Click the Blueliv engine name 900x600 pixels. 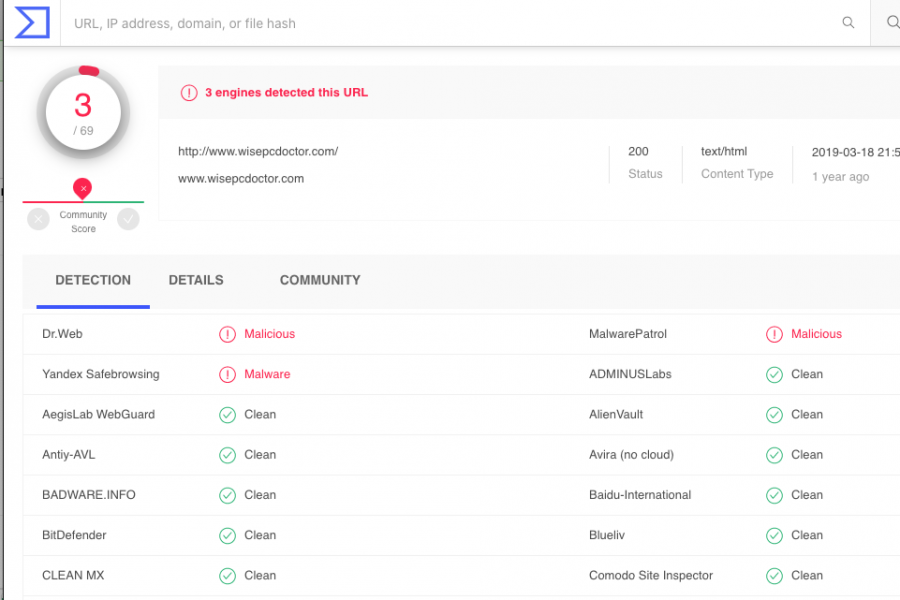pyautogui.click(x=607, y=535)
